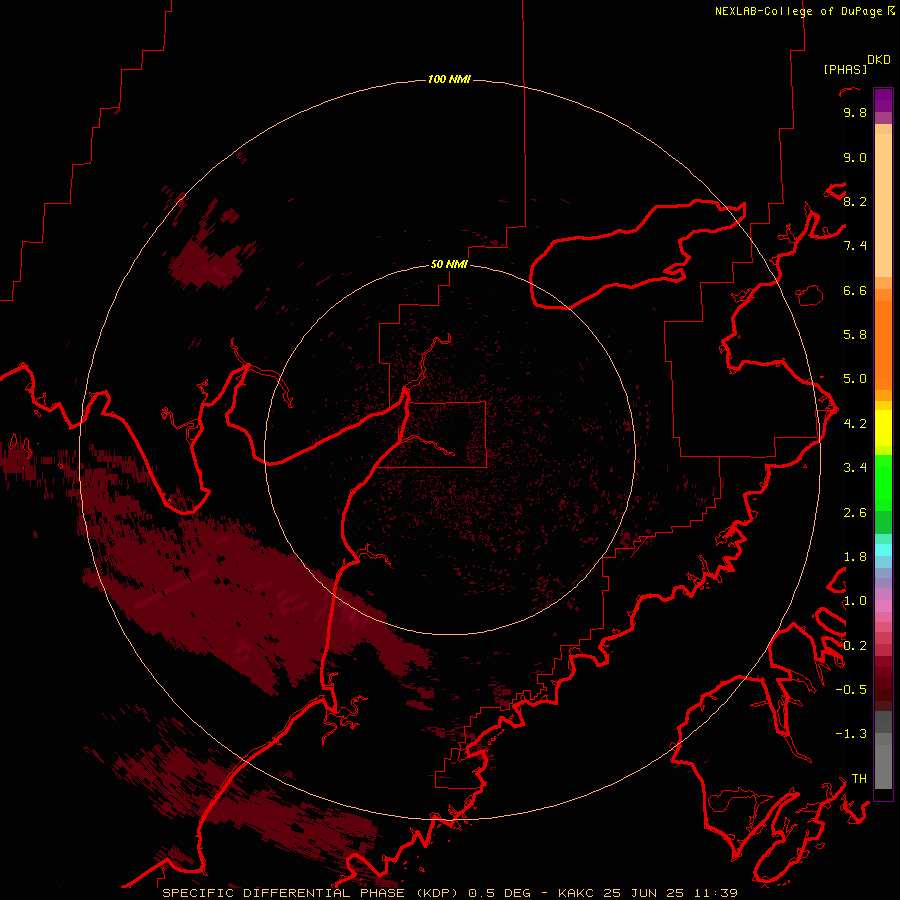The width and height of the screenshot is (900, 900).
Task: Click the KAKC station identifier in the footer
Action: 577,893
